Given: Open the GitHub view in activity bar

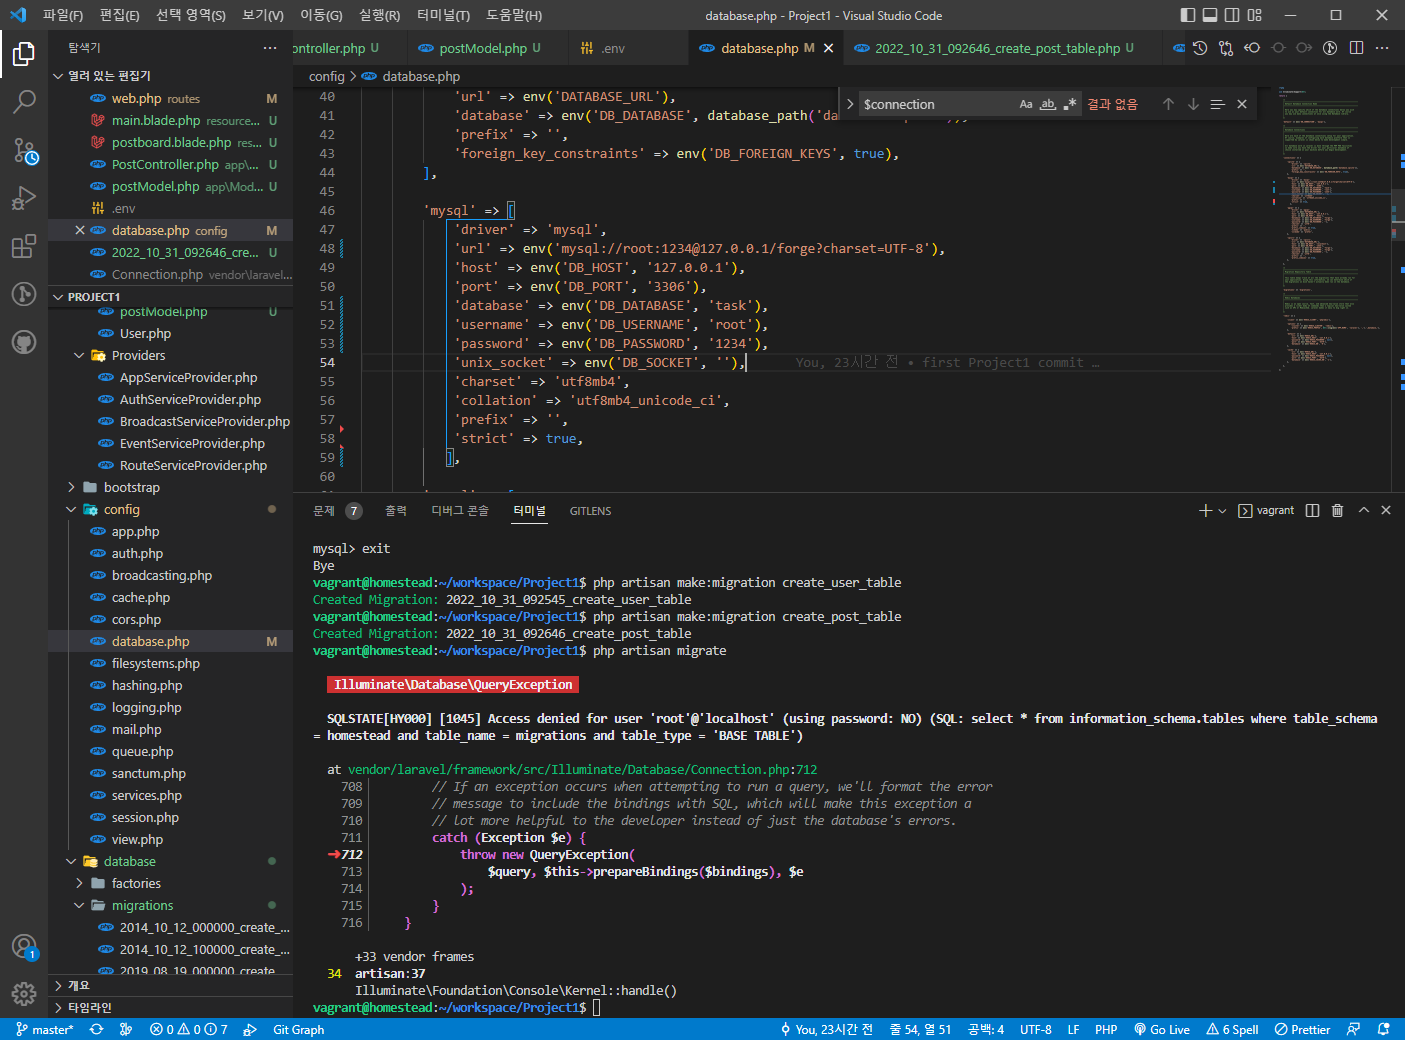Looking at the screenshot, I should [24, 342].
